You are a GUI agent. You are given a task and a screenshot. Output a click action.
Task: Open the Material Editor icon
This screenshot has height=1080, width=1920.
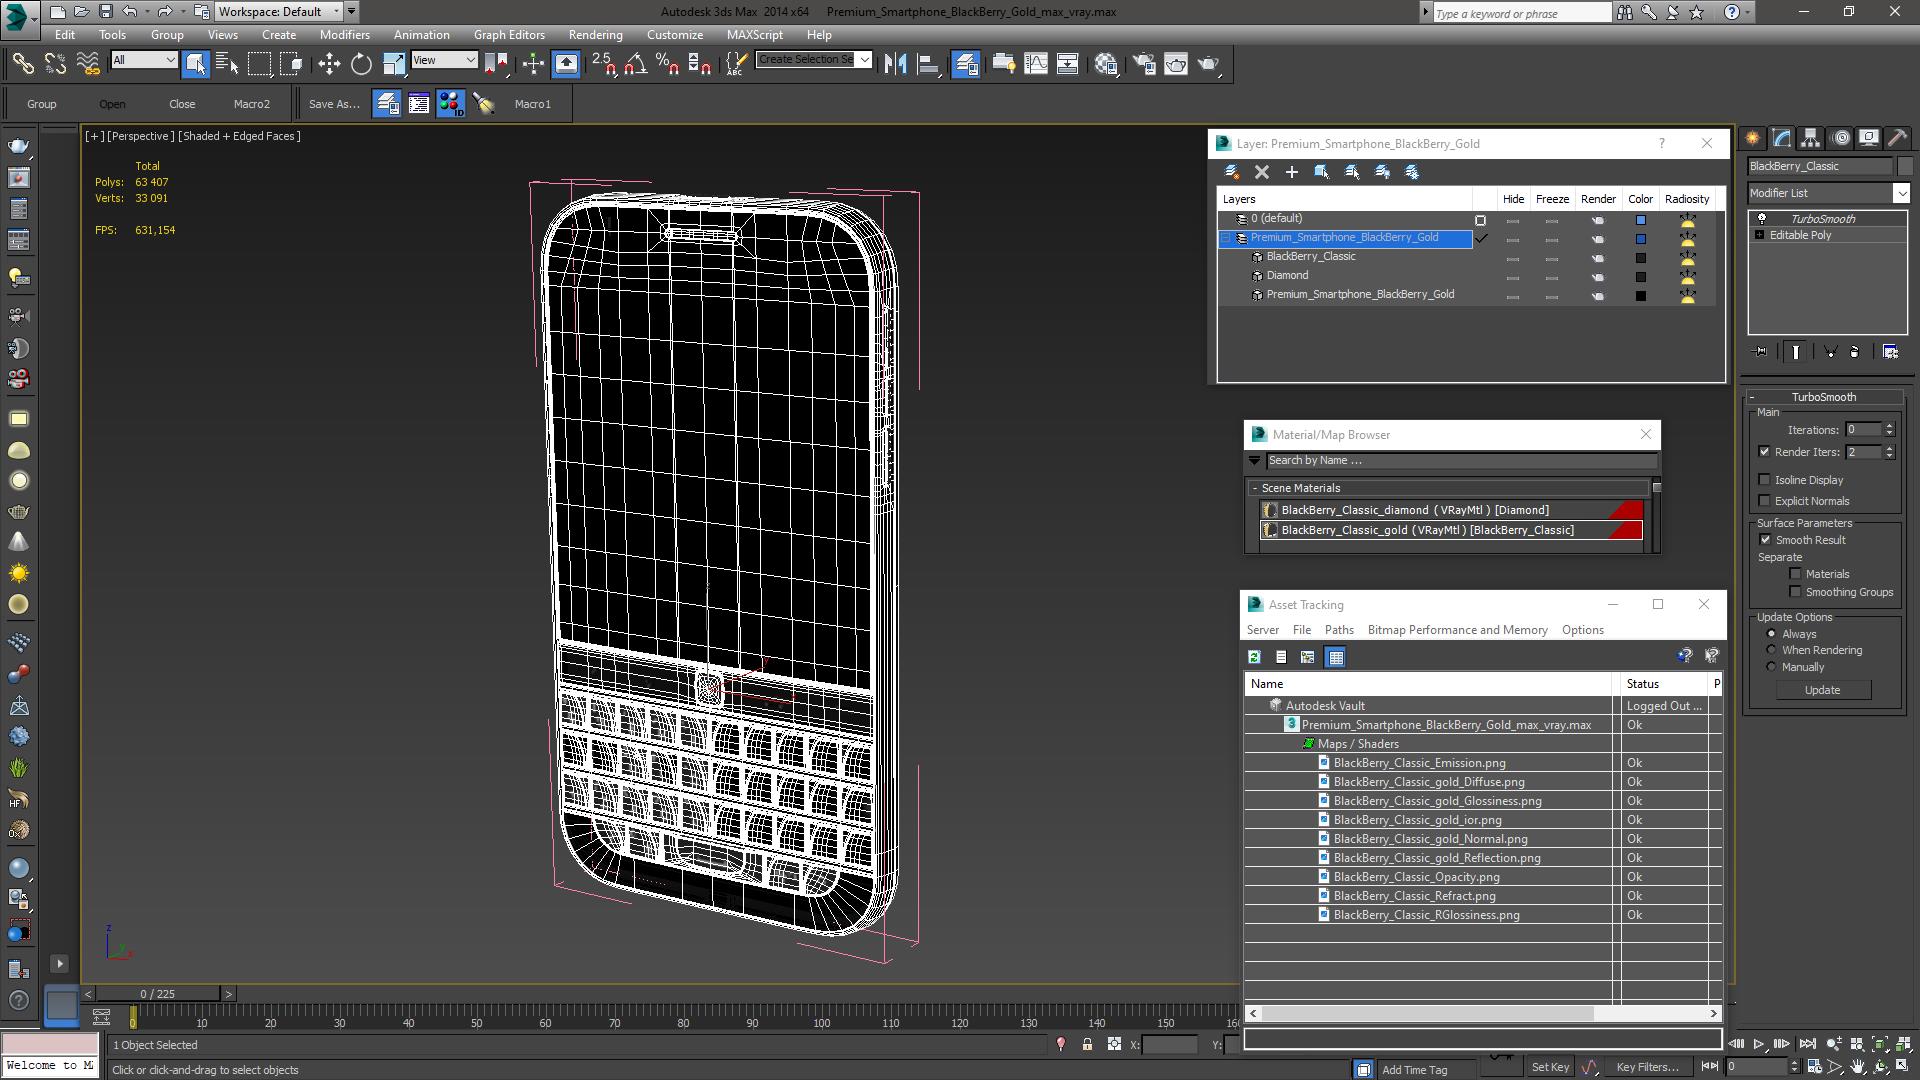click(x=1106, y=64)
